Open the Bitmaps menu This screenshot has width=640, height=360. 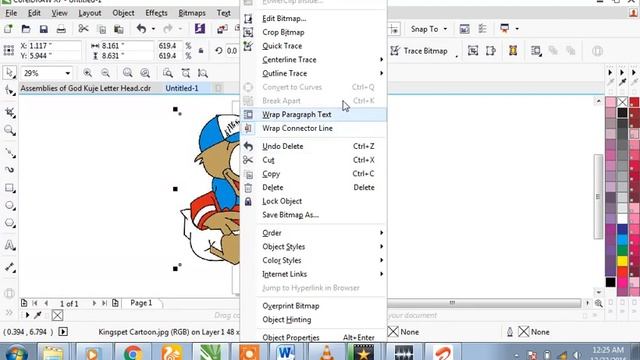coord(192,13)
